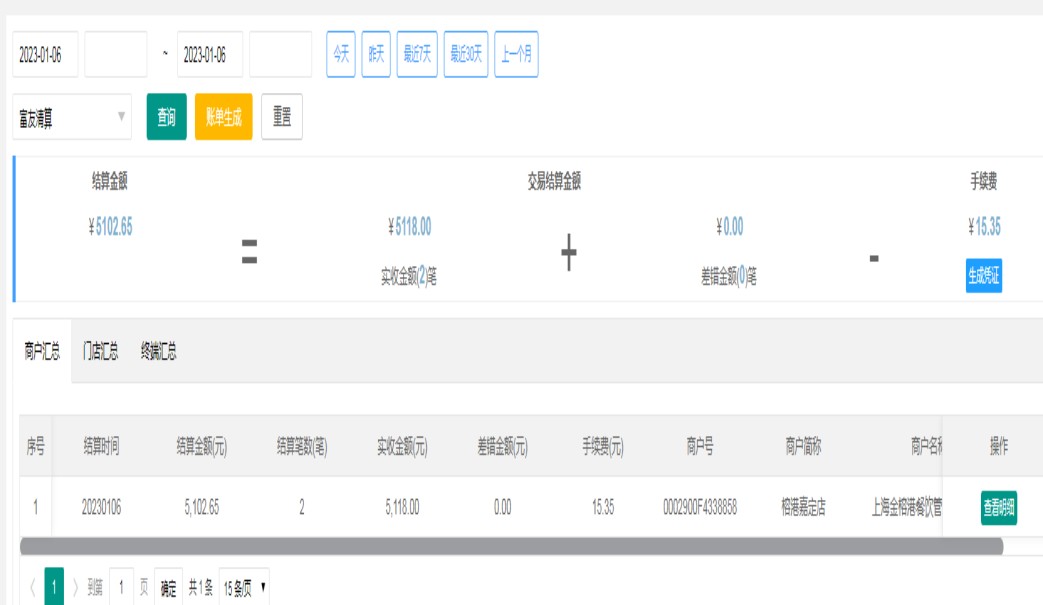This screenshot has width=1043, height=605.
Task: Open 查看明细 for the first row
Action: pos(998,507)
